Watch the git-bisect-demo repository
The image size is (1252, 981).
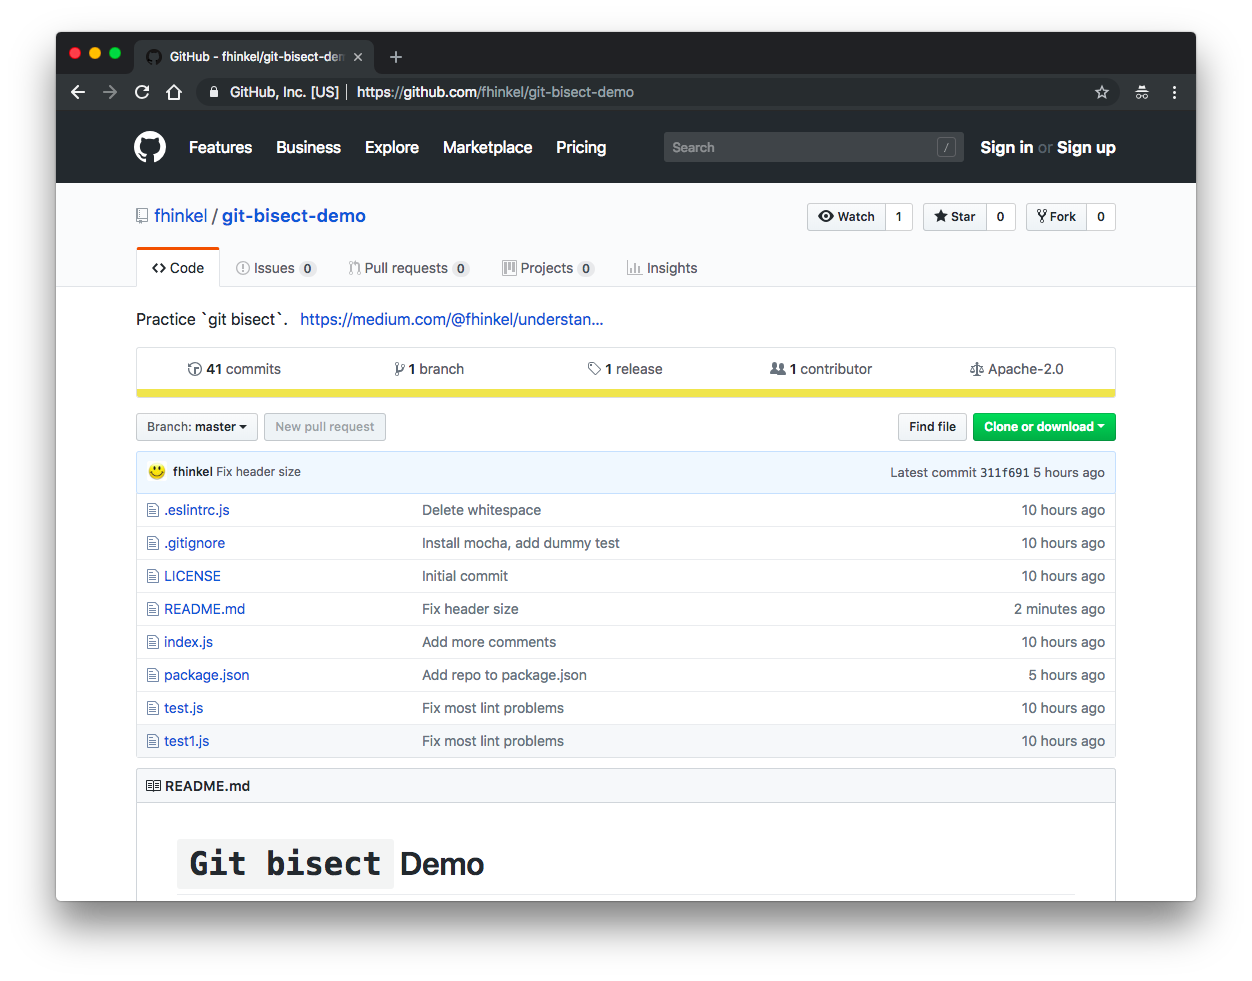pyautogui.click(x=846, y=217)
